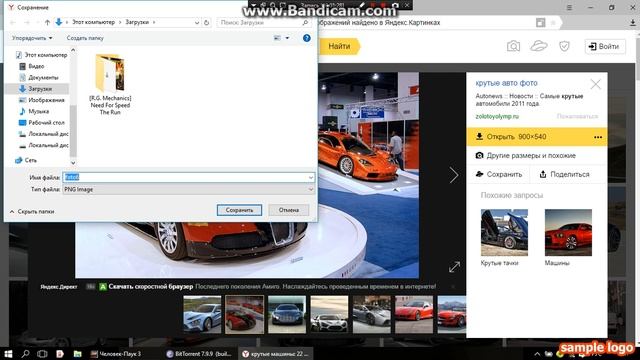Click the Поделиться share button
The image size is (640, 360).
pyautogui.click(x=564, y=174)
